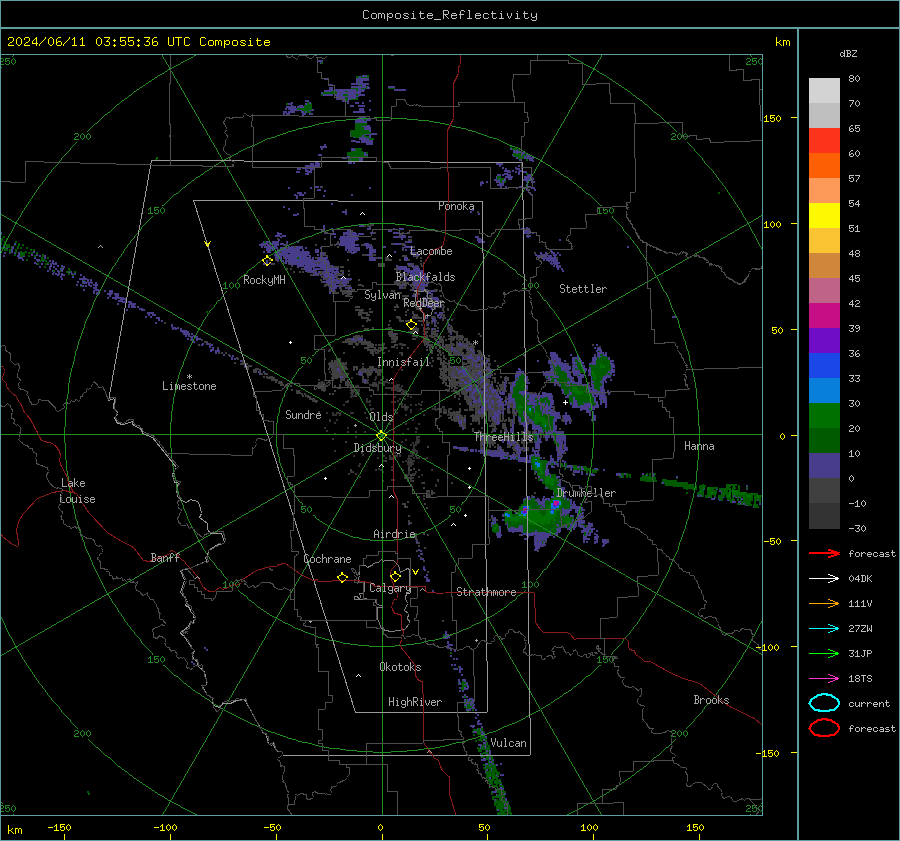Screen dimensions: 900x841
Task: Click the magenta 18TS arrow legend icon
Action: click(824, 678)
